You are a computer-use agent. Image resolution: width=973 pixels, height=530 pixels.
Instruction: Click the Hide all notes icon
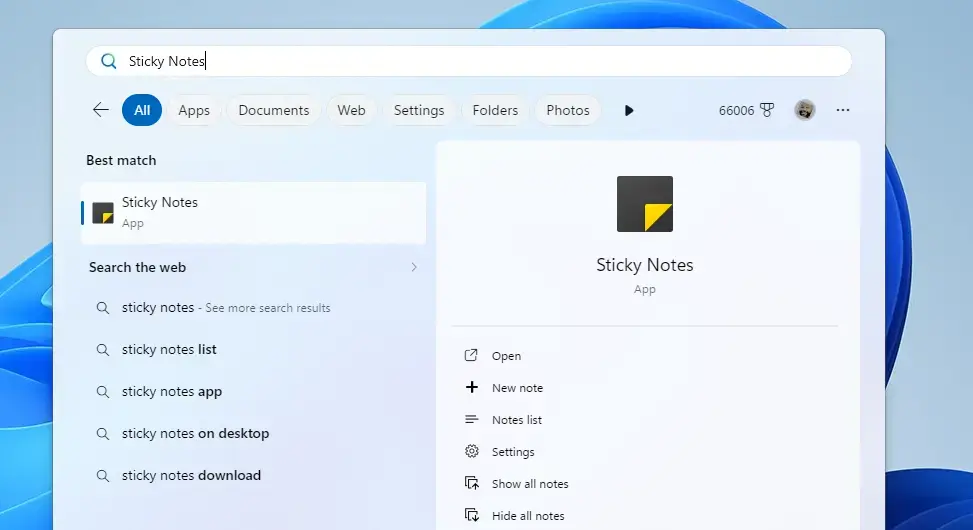point(472,515)
